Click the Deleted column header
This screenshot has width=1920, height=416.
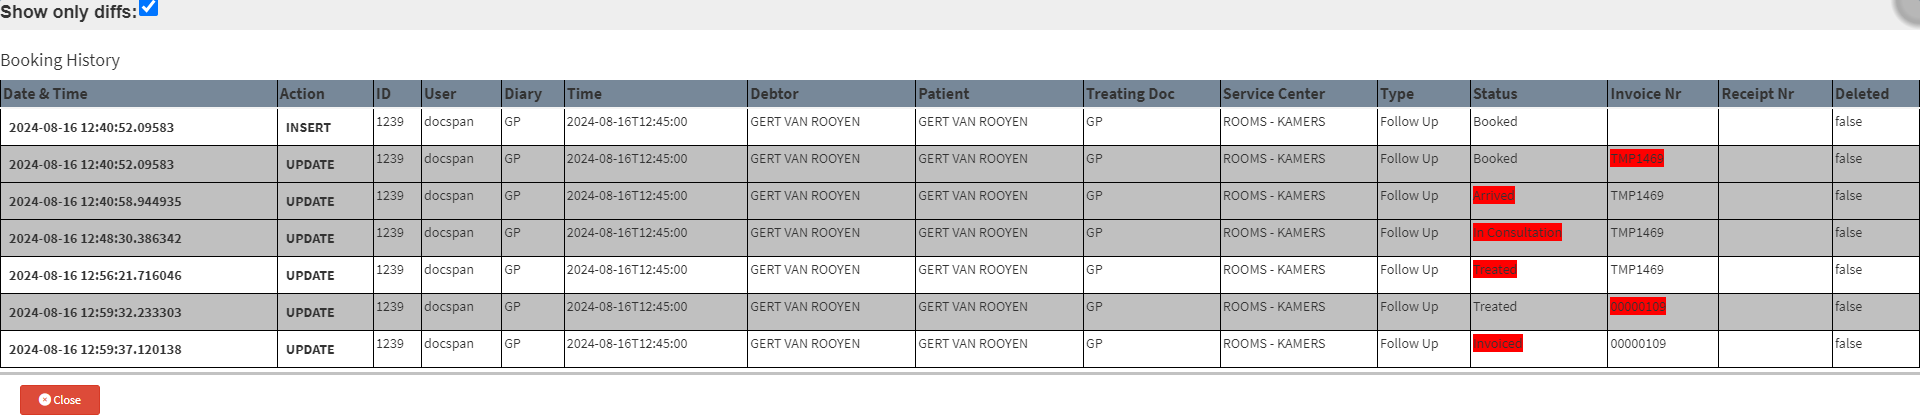coord(1861,94)
